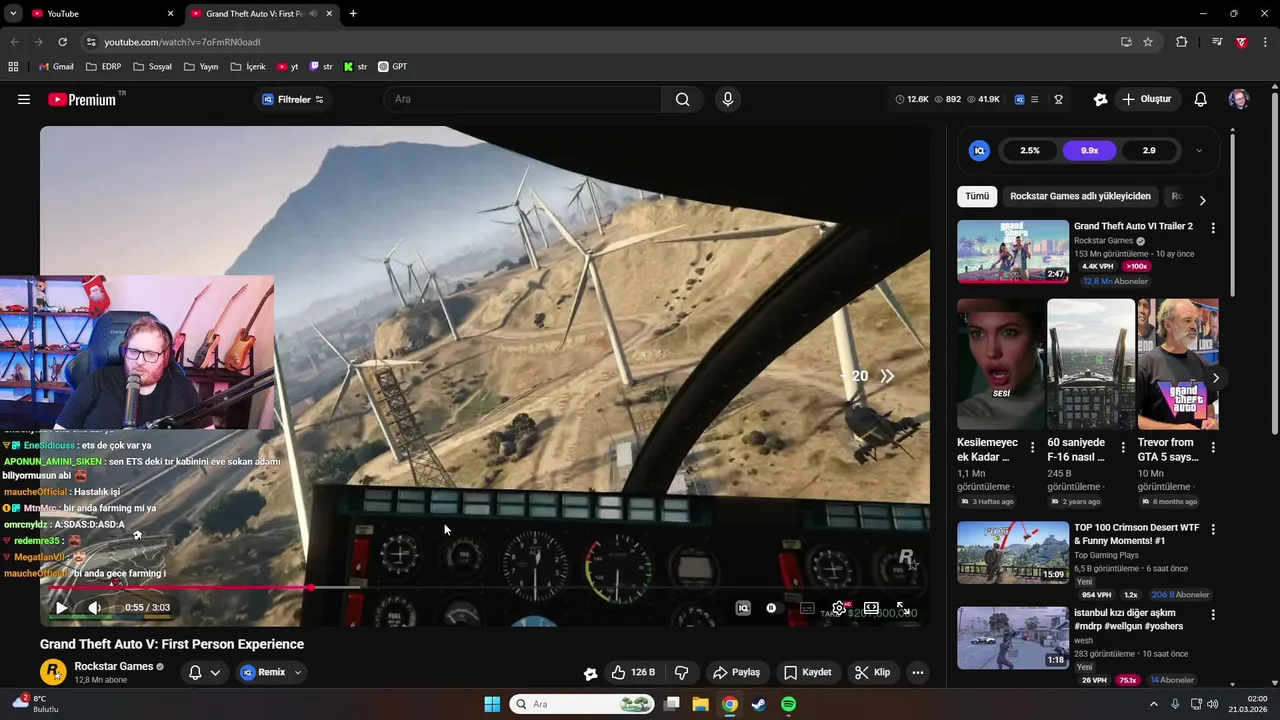This screenshot has height=720, width=1280.
Task: Open Chrome tab search dropdown
Action: pos(13,13)
